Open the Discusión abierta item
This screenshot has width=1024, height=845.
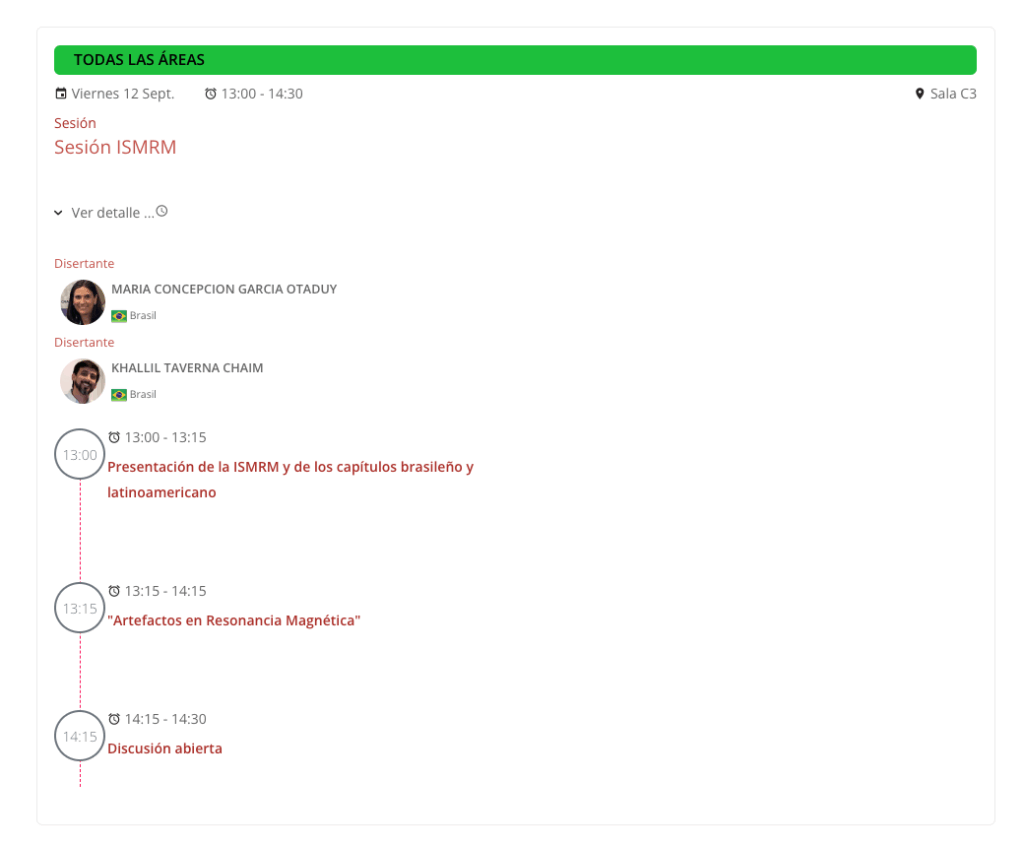pos(165,748)
